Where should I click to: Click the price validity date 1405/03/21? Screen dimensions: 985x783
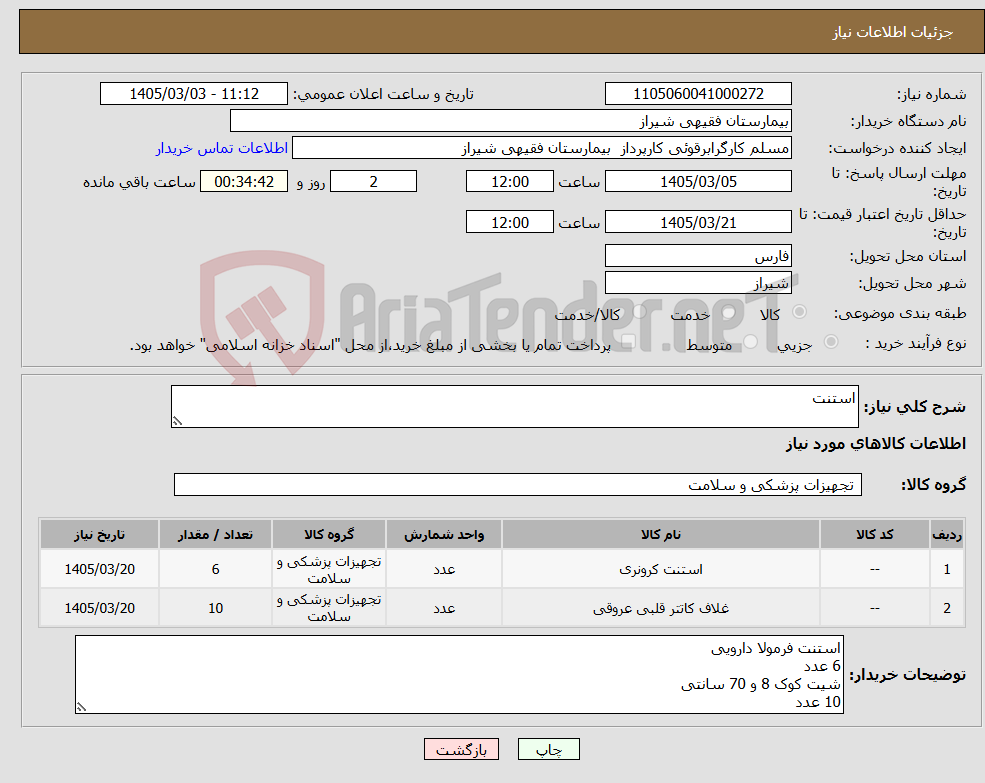[x=698, y=222]
